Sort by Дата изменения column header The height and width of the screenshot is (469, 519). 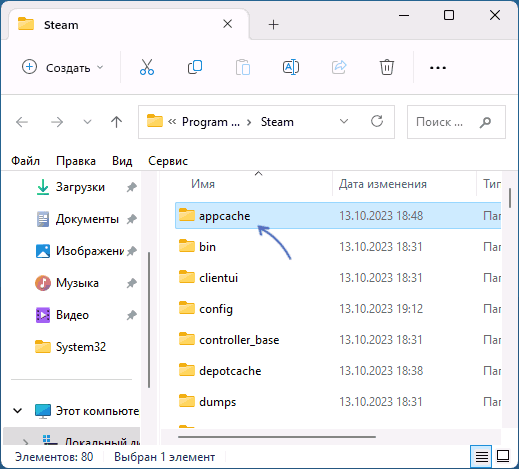[383, 184]
